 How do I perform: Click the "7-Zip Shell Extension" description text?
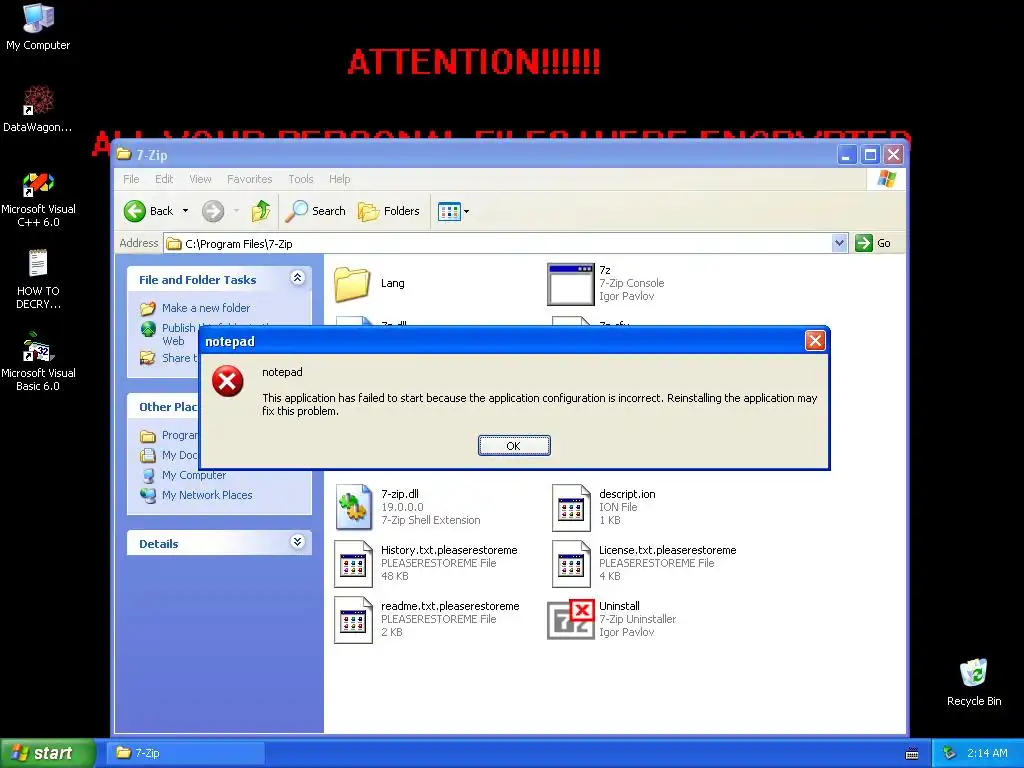click(430, 520)
